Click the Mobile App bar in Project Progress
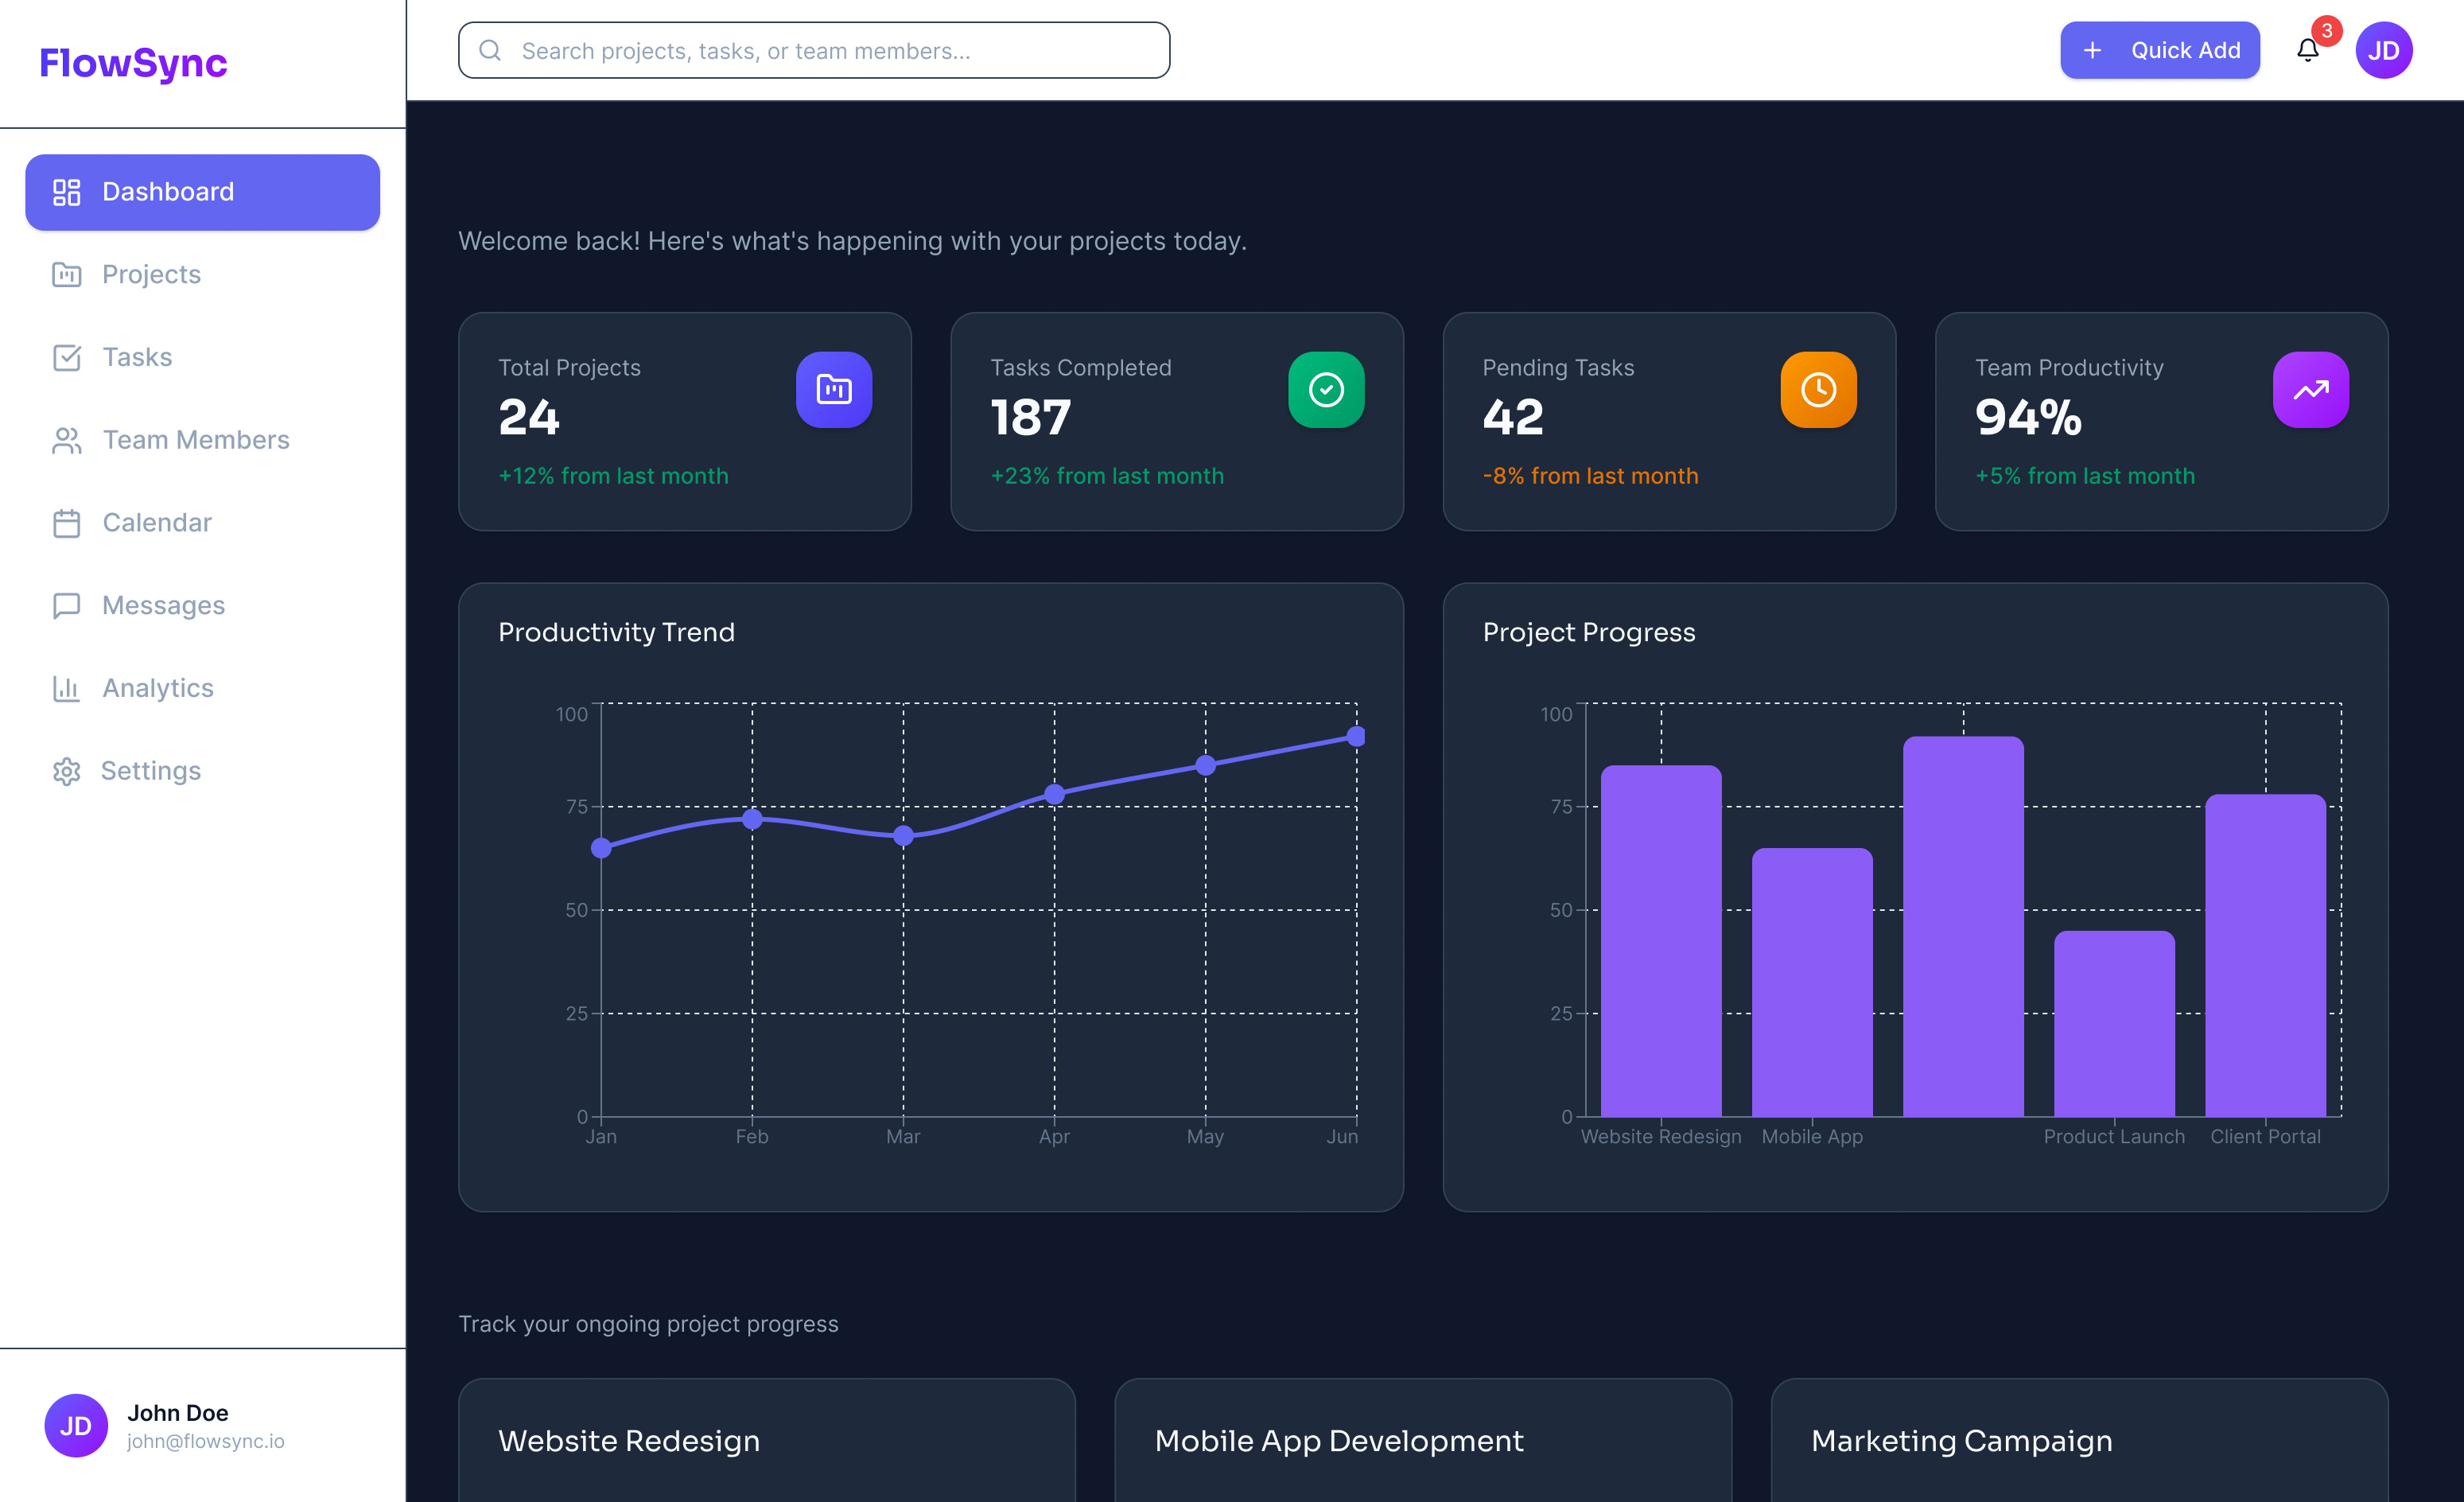This screenshot has height=1502, width=2464. (x=1812, y=982)
